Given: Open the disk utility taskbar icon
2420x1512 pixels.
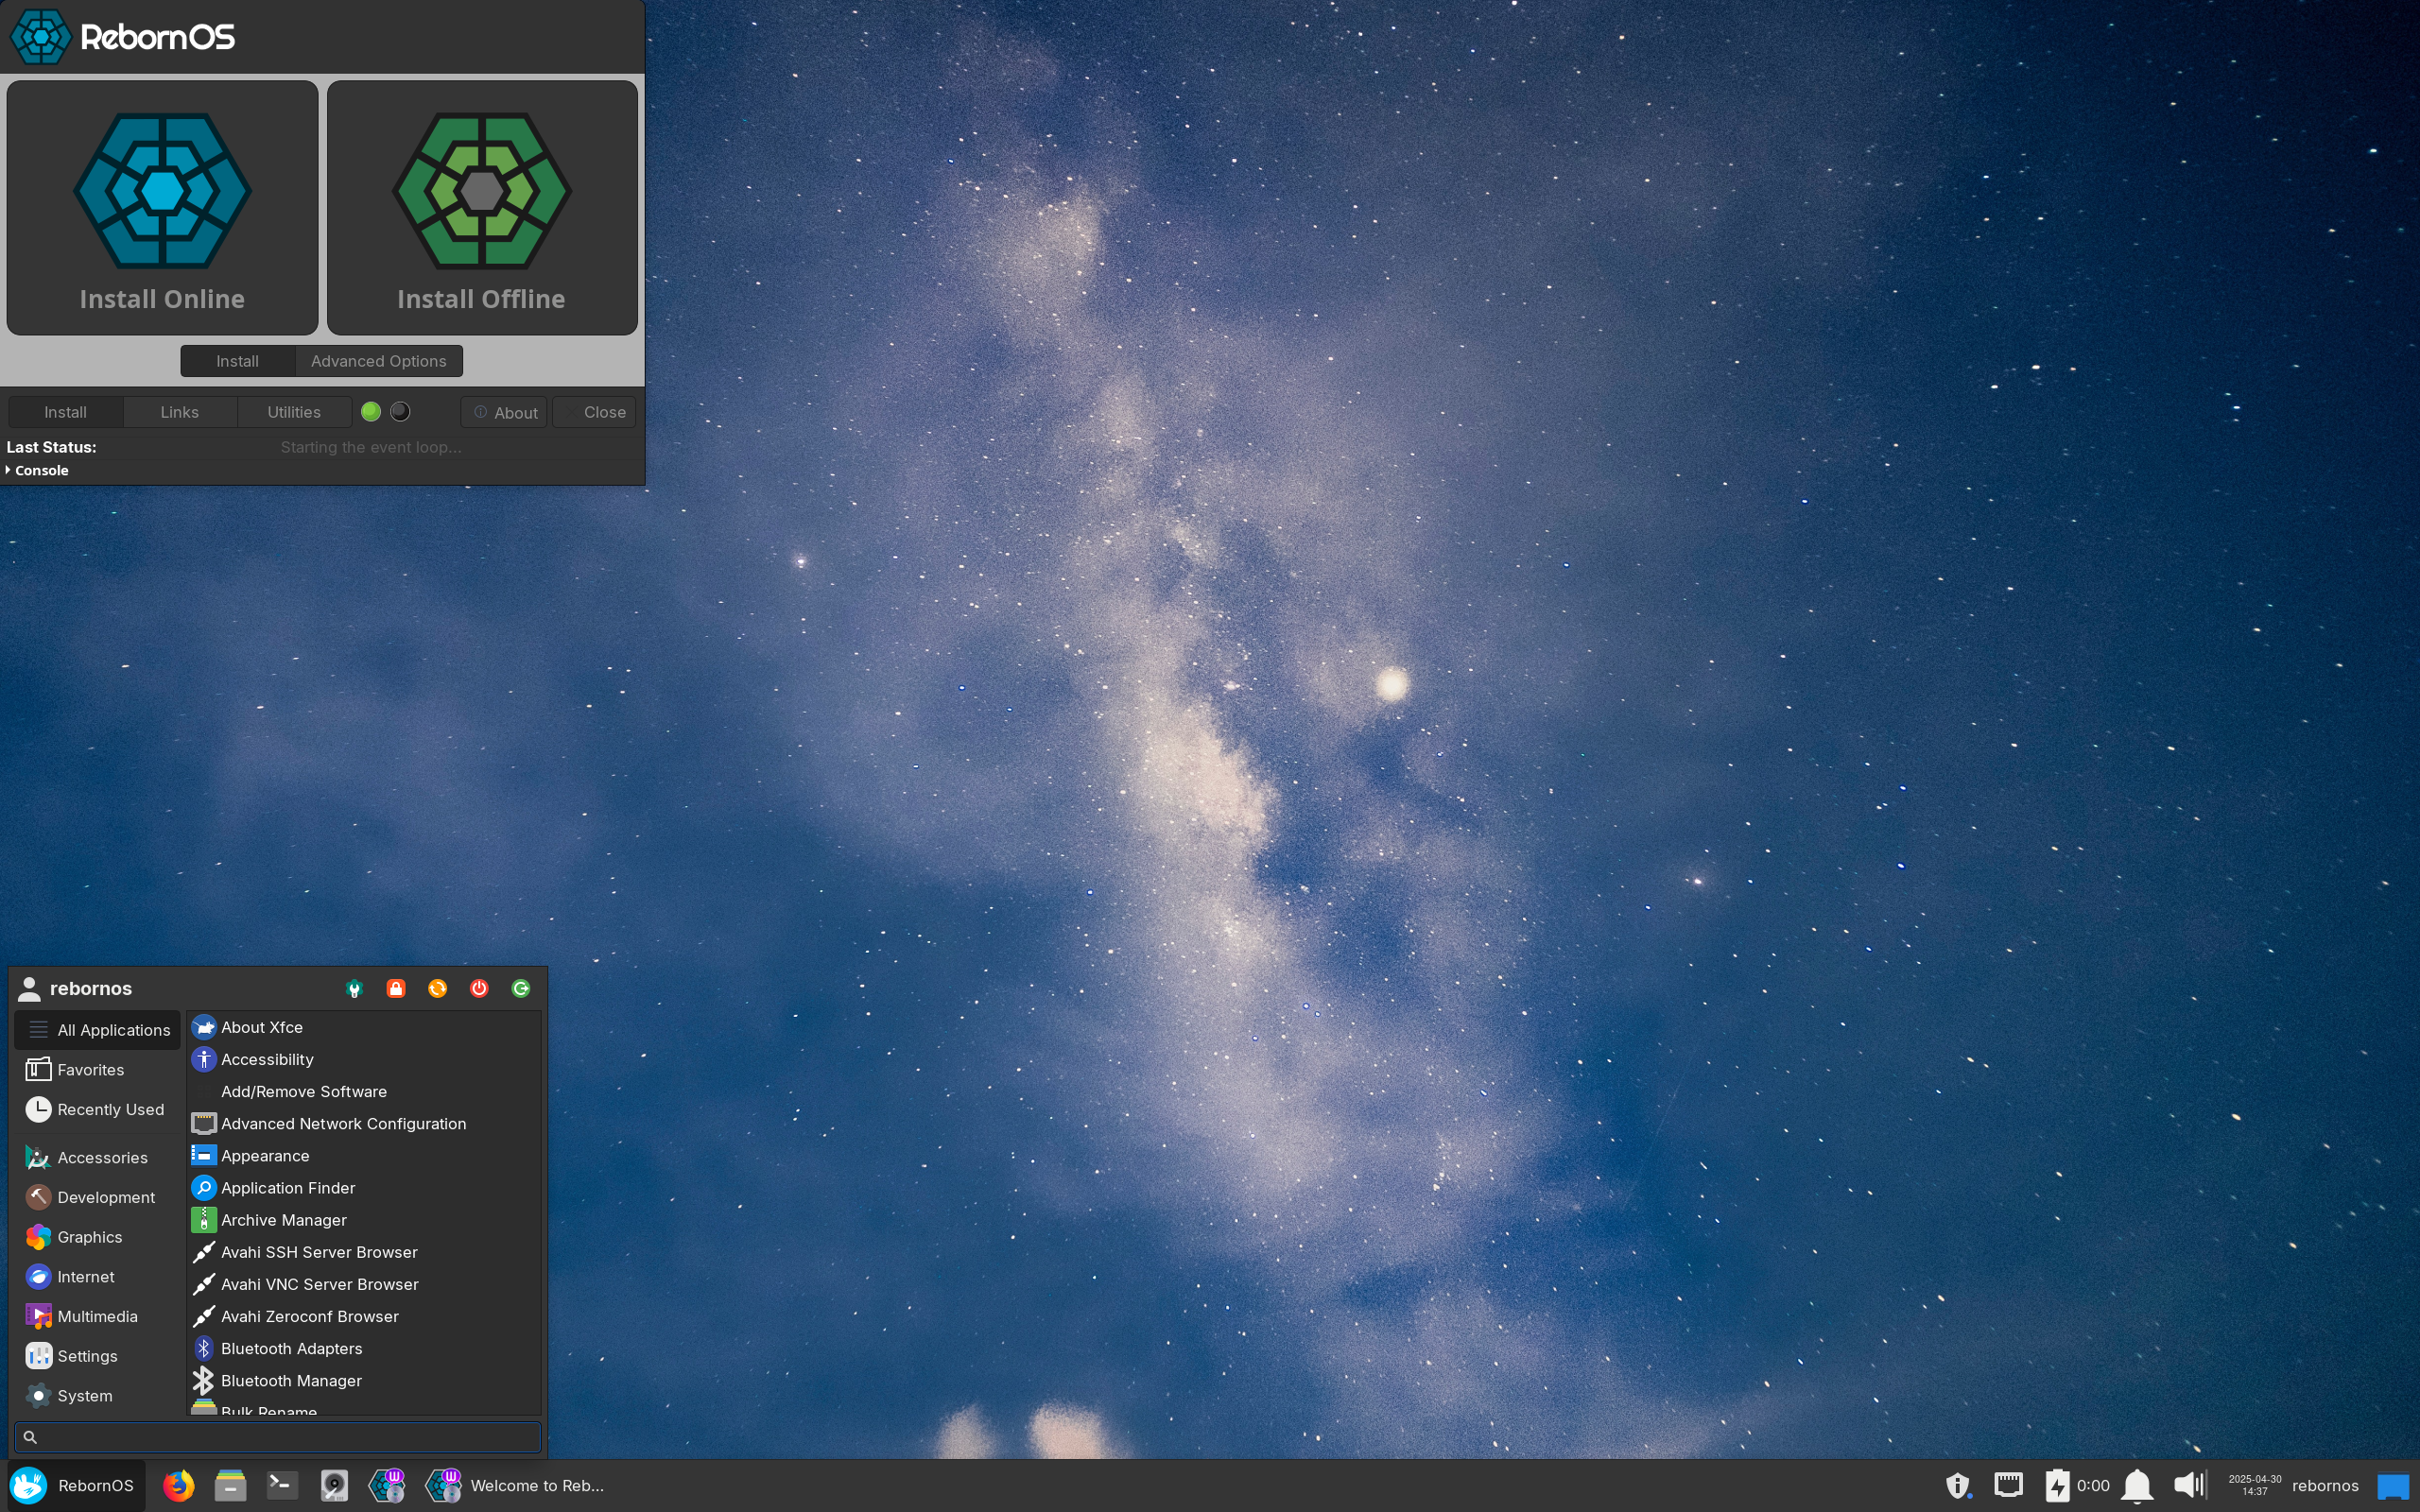Looking at the screenshot, I should click(334, 1485).
